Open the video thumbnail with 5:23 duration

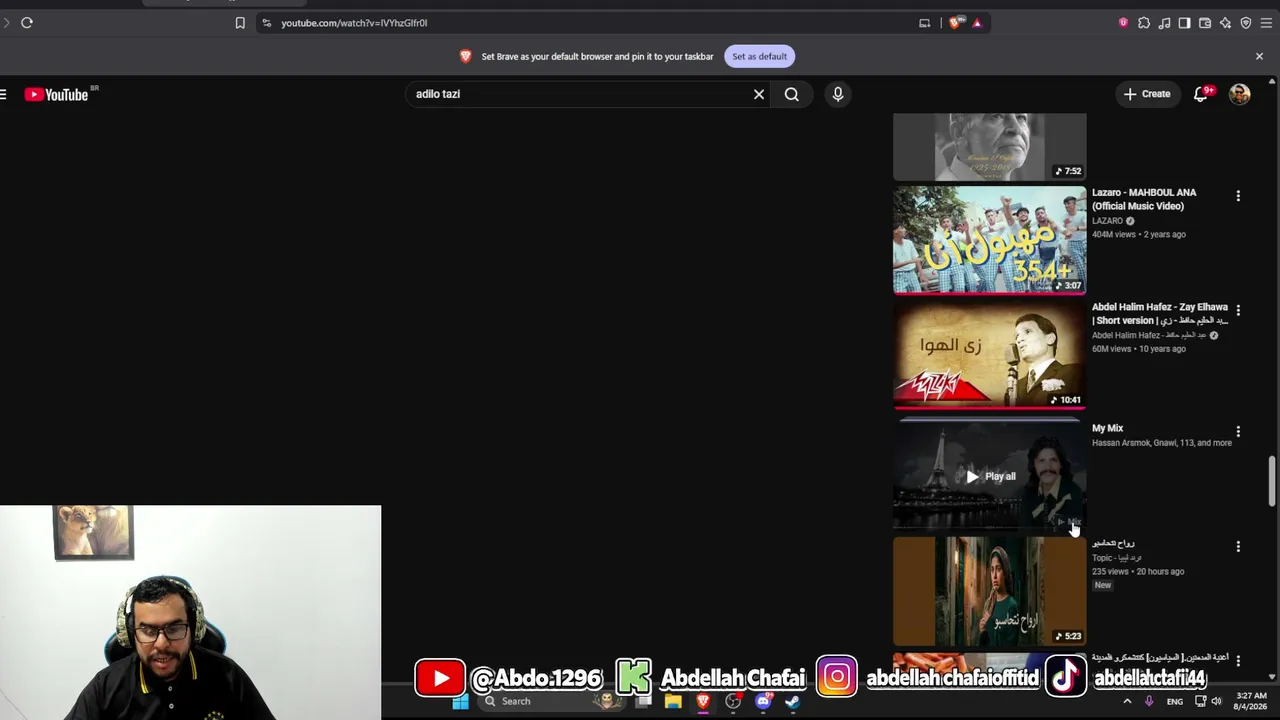click(989, 591)
